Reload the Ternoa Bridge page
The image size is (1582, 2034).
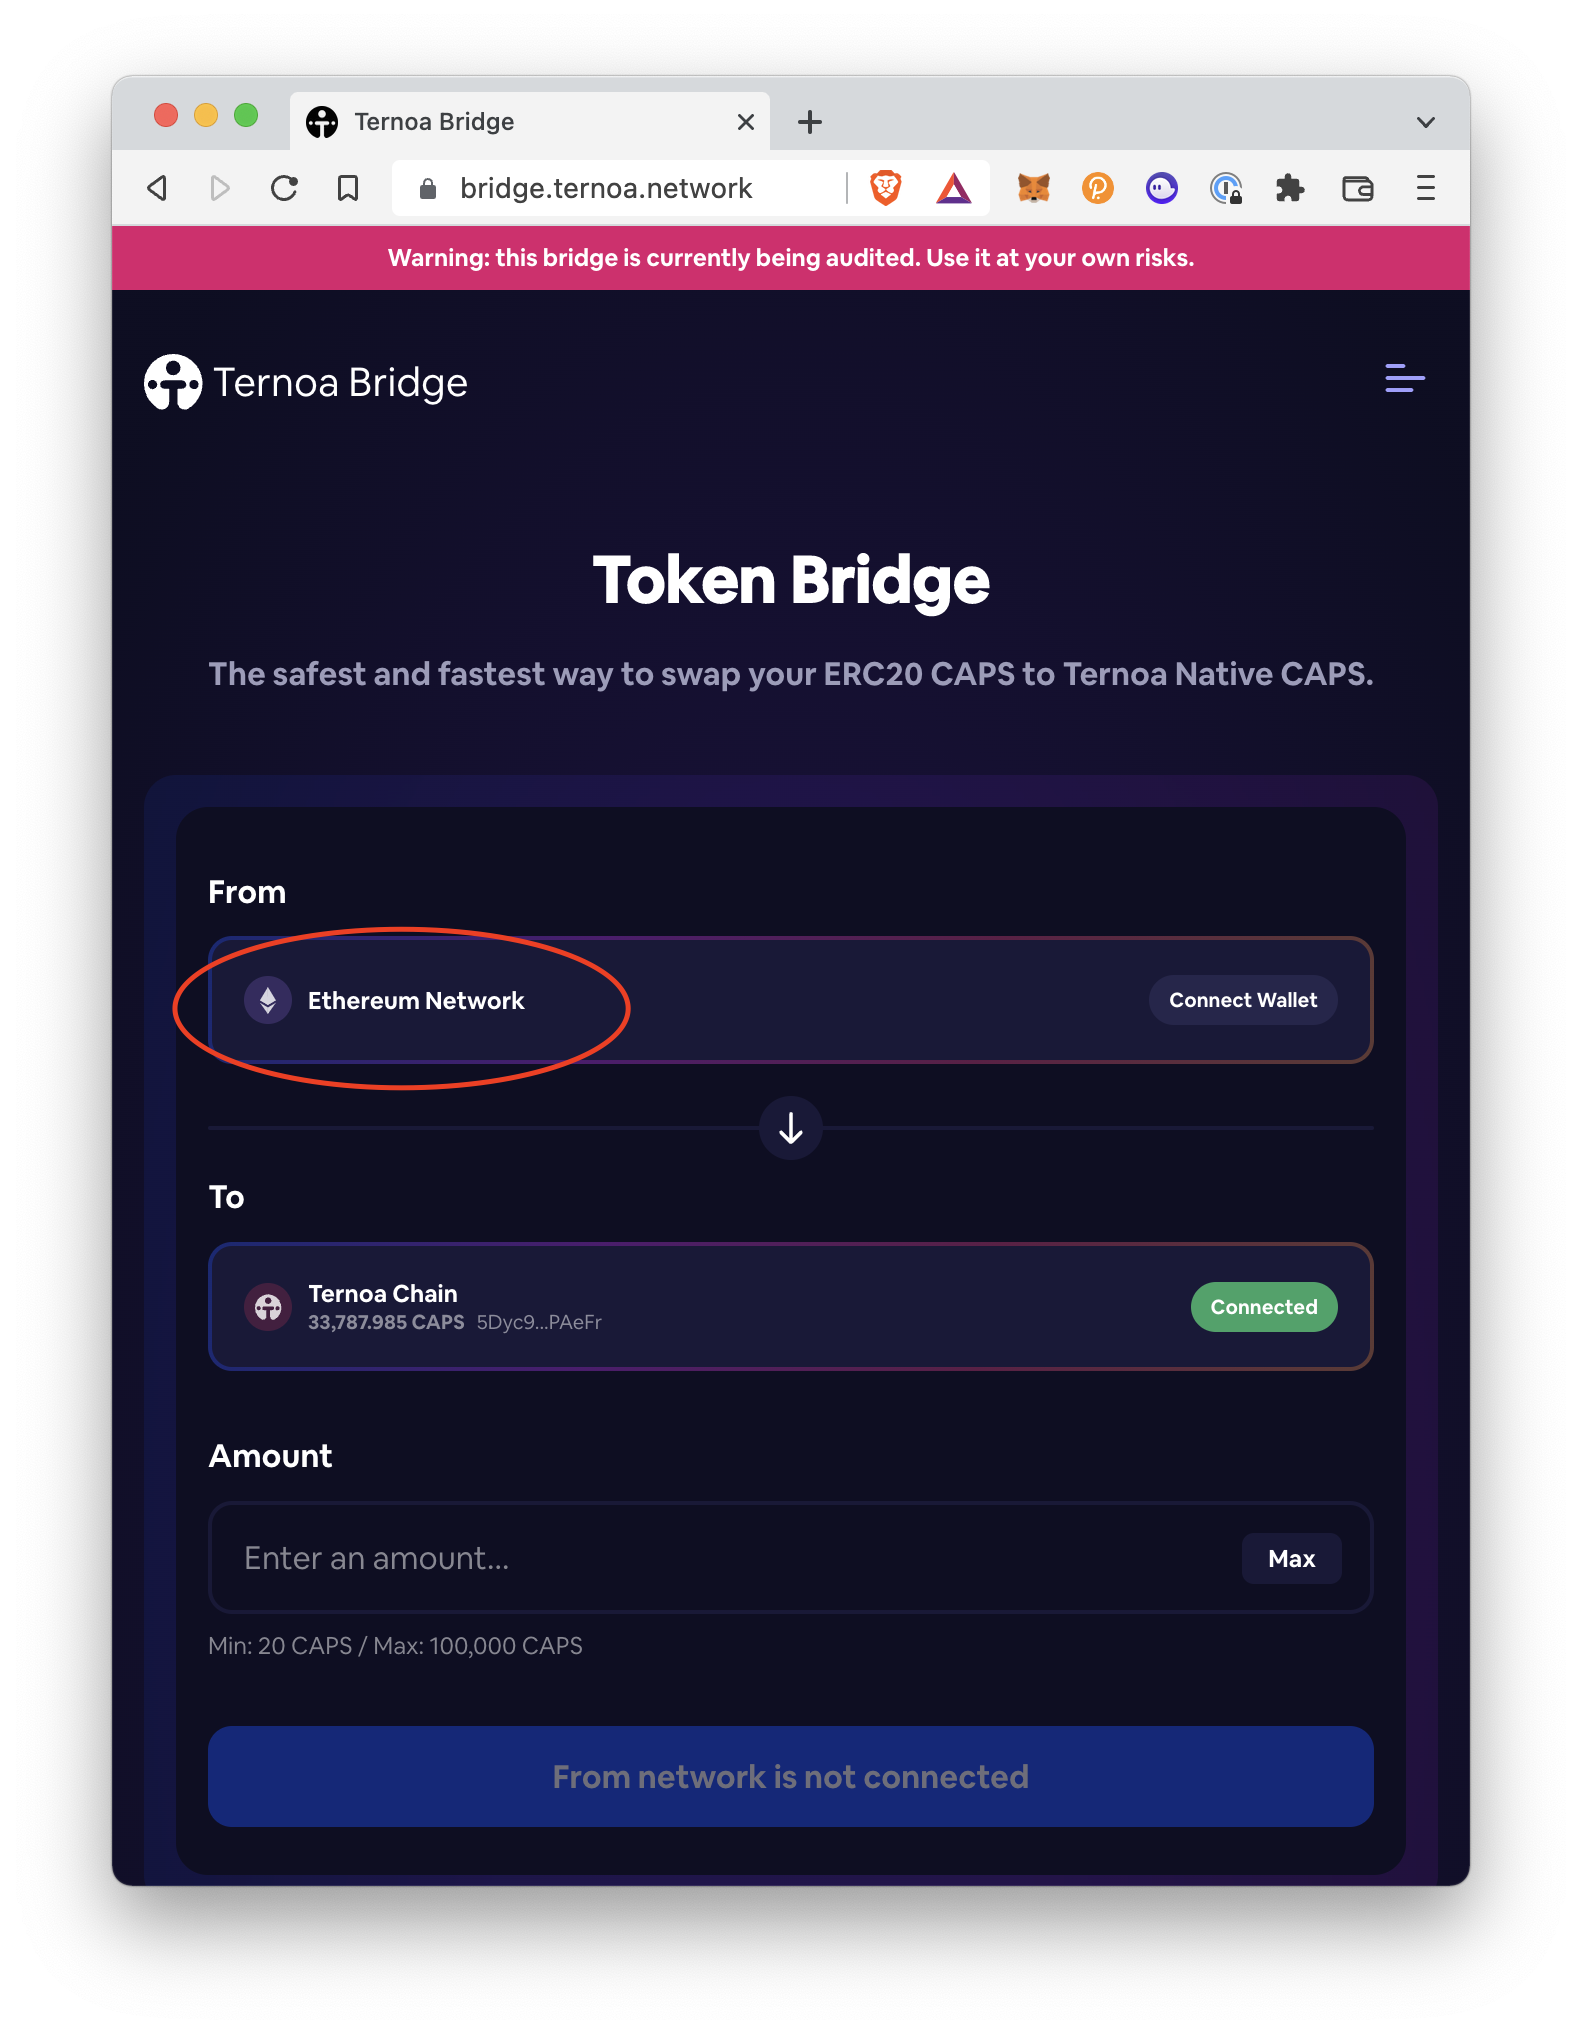coord(285,188)
